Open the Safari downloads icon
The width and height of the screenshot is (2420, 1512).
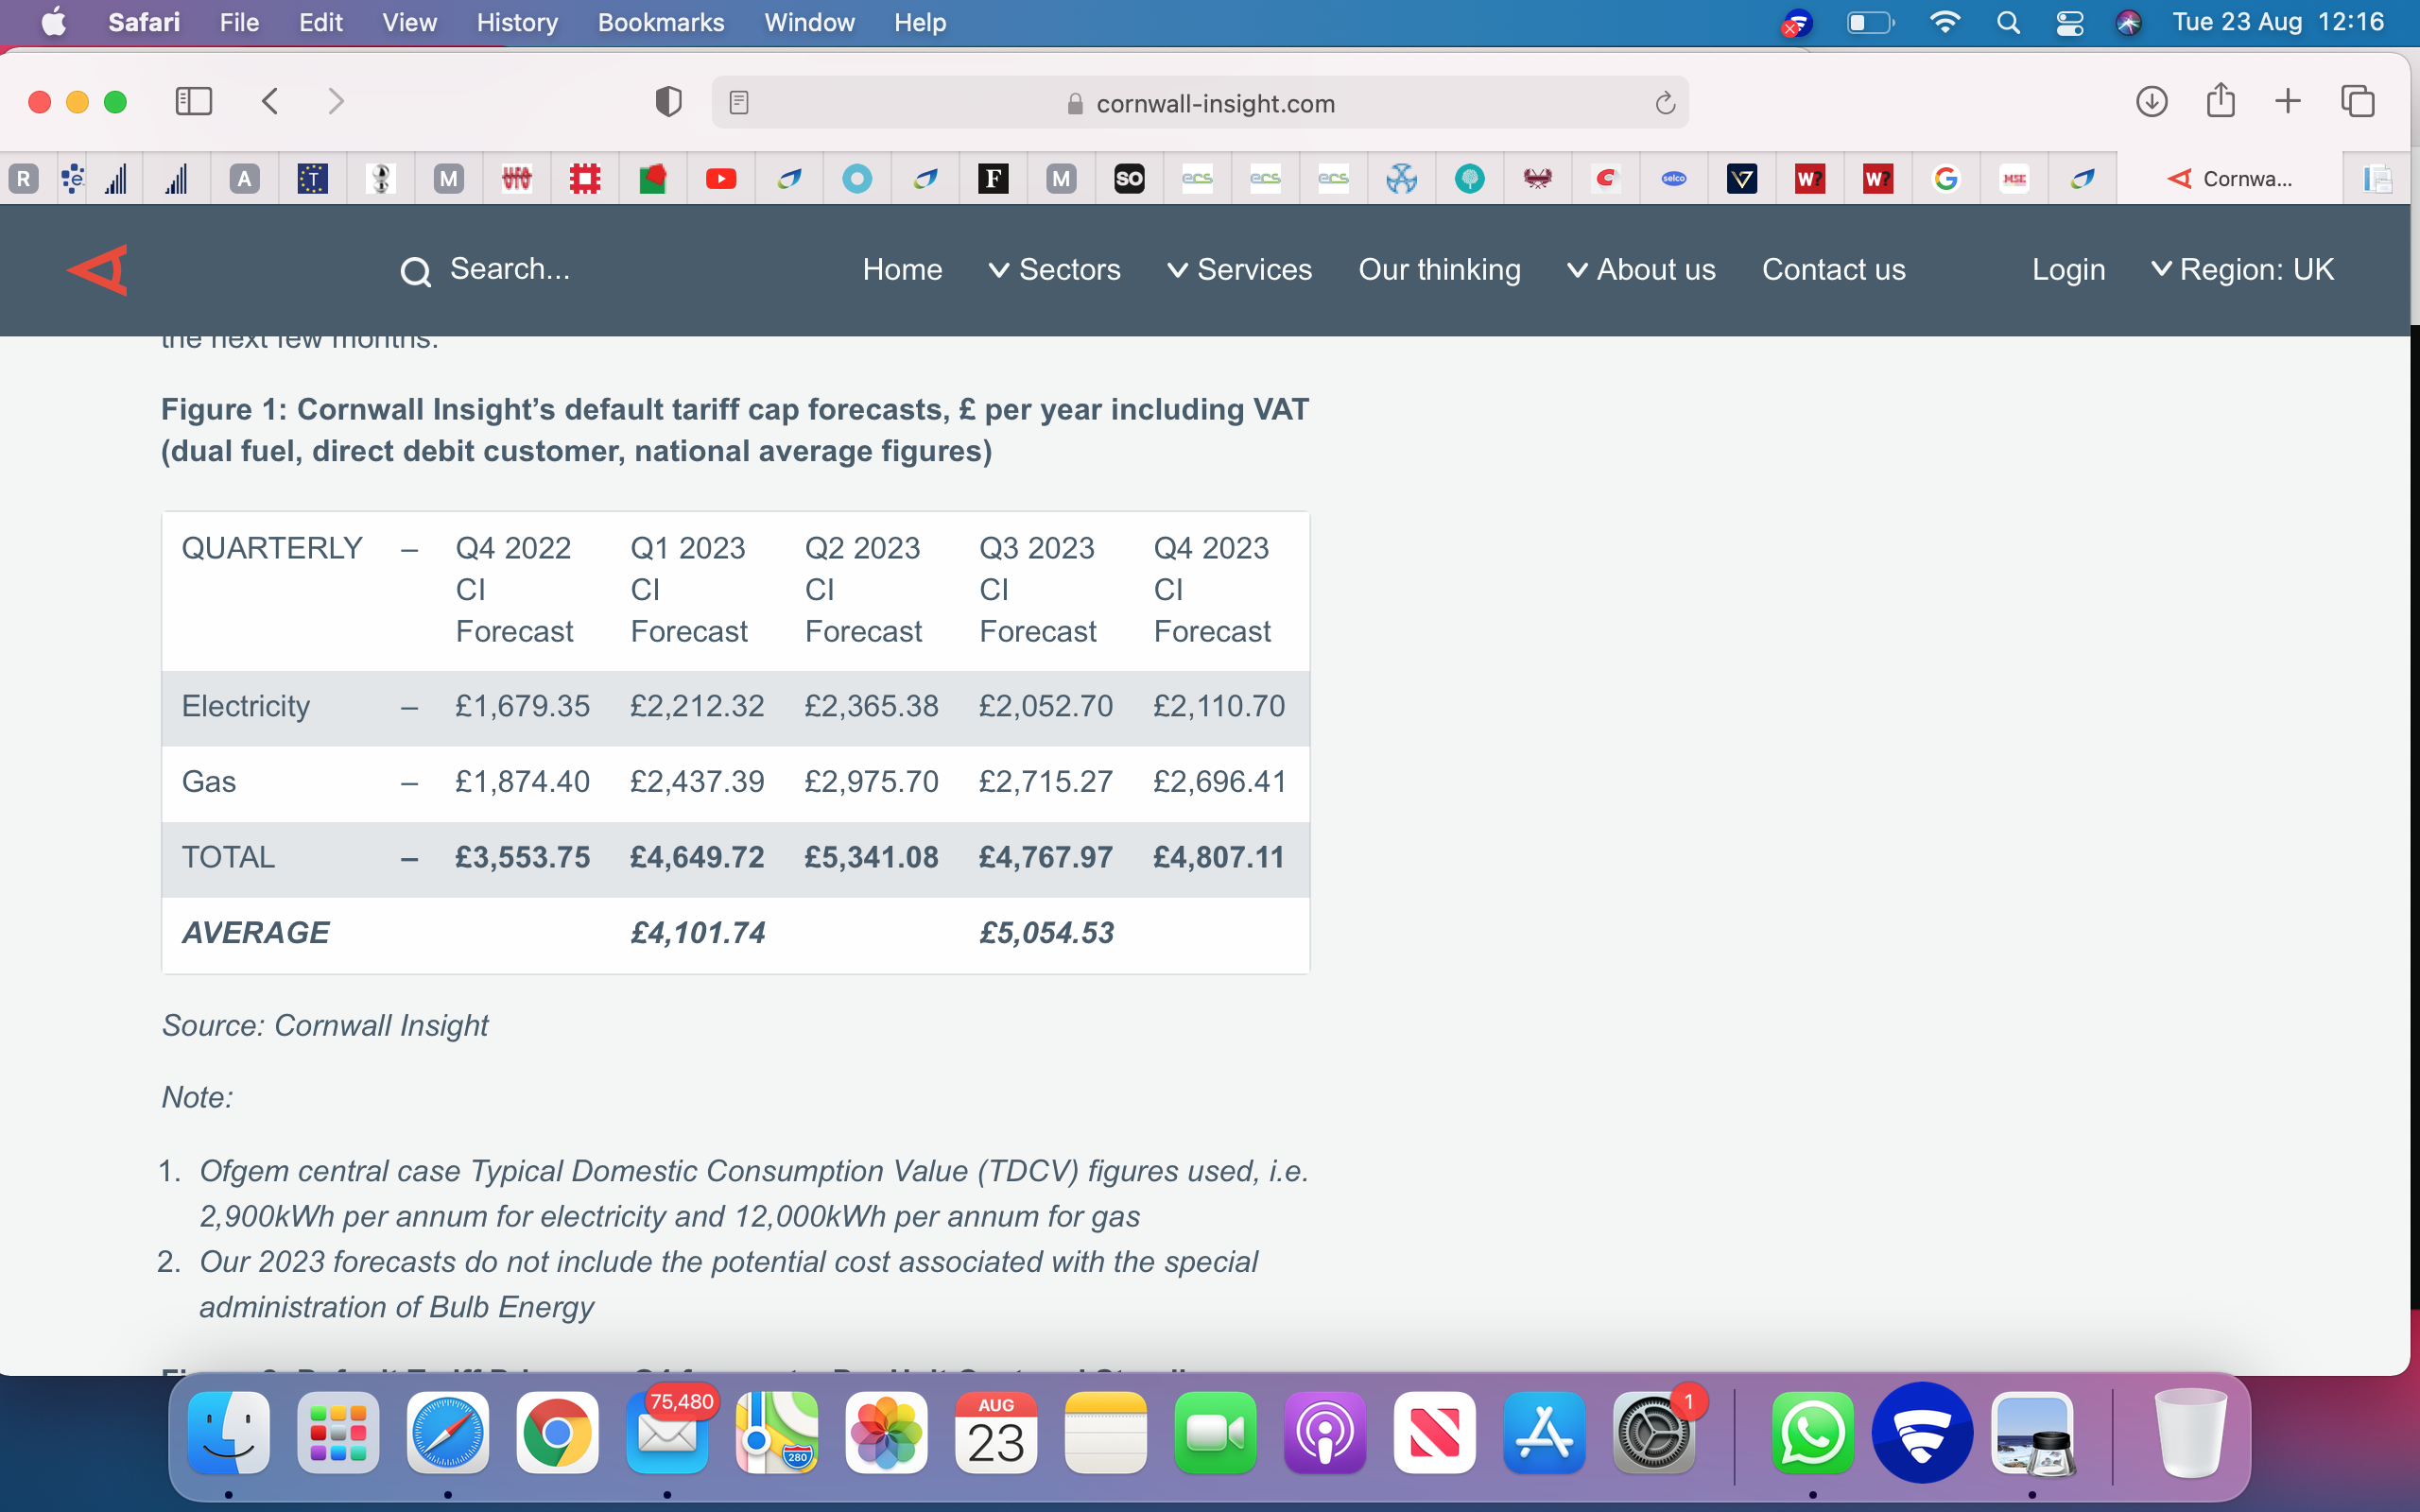point(2151,101)
